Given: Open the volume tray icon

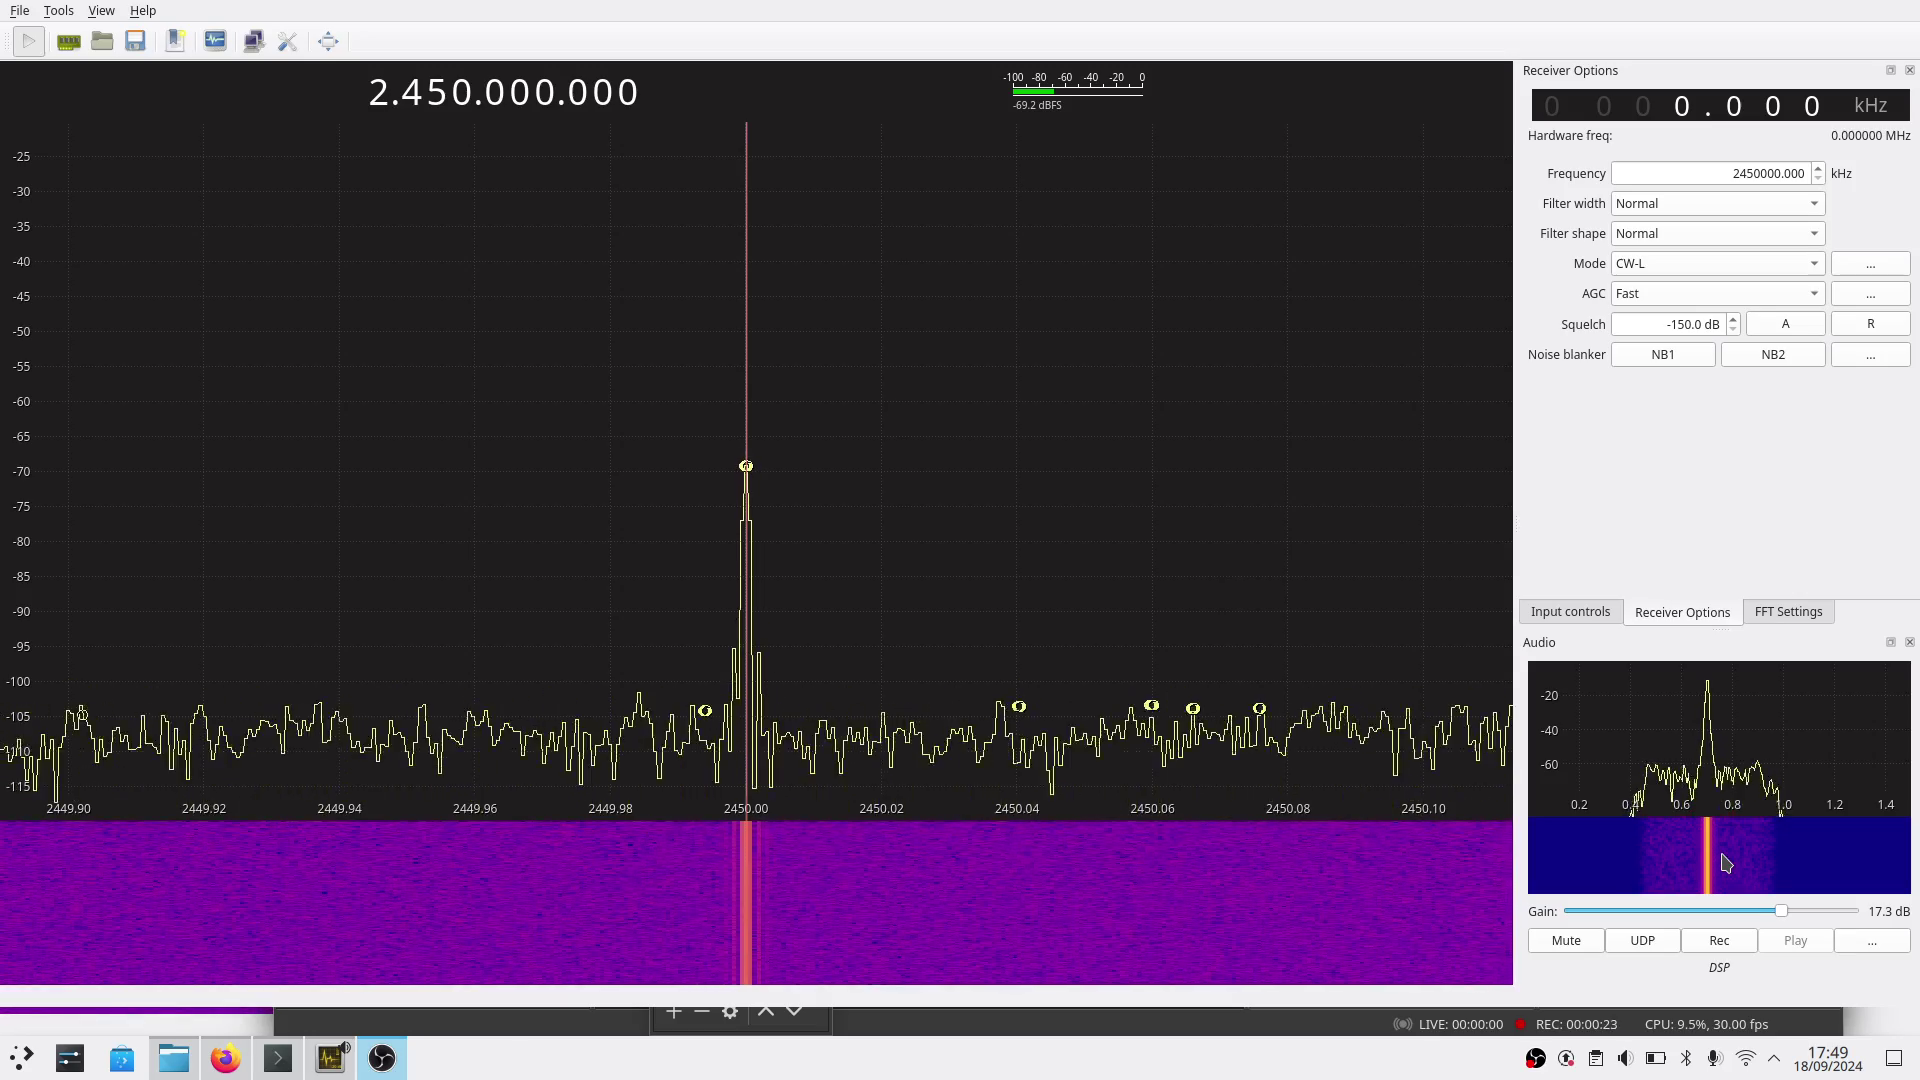Looking at the screenshot, I should (x=1625, y=1058).
